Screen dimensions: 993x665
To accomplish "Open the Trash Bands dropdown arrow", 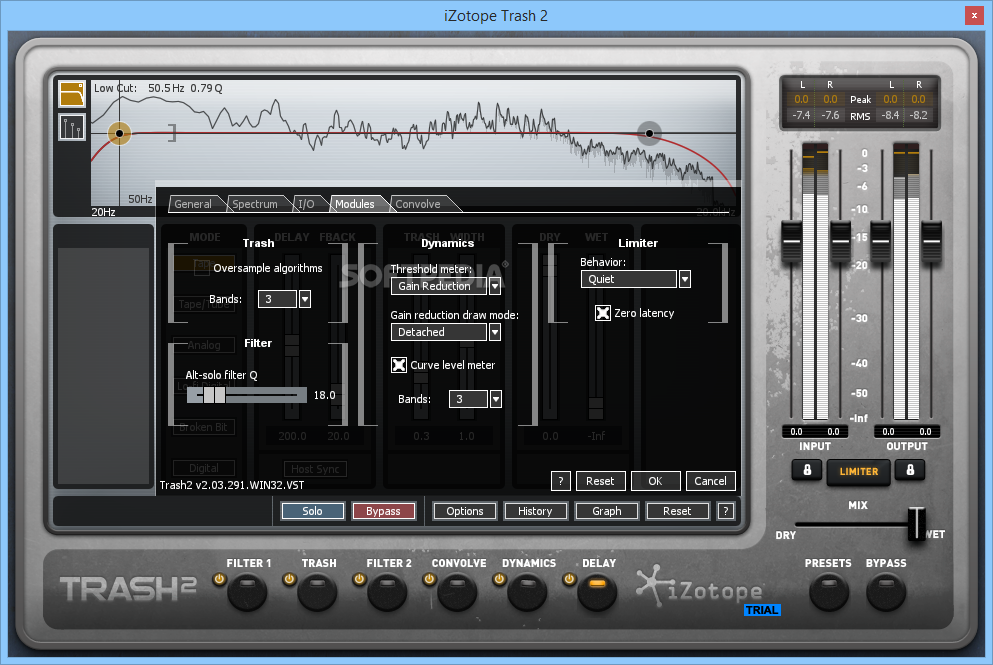I will 305,299.
